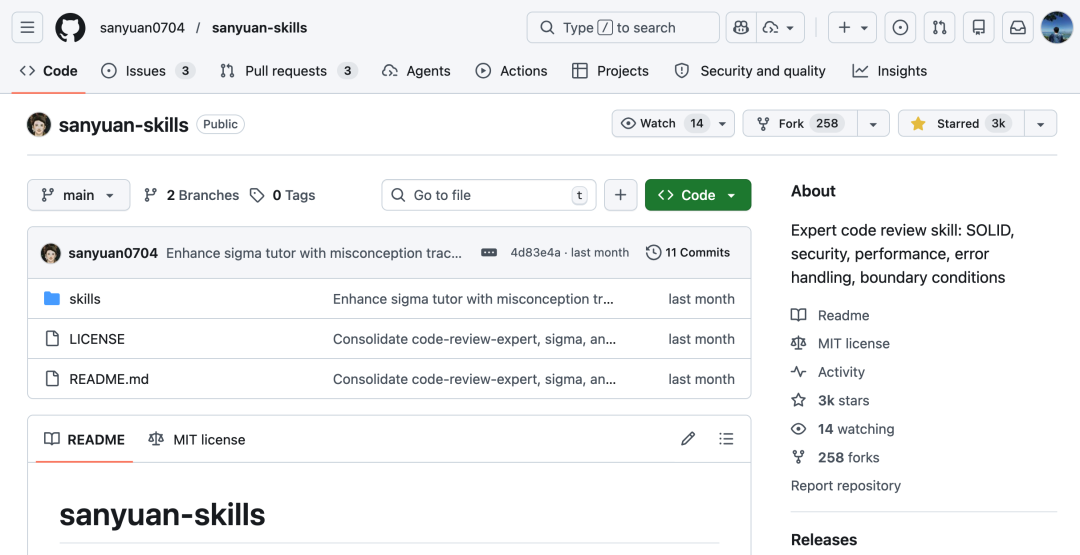This screenshot has width=1080, height=555.
Task: Expand the Watch notifications dropdown
Action: point(723,124)
